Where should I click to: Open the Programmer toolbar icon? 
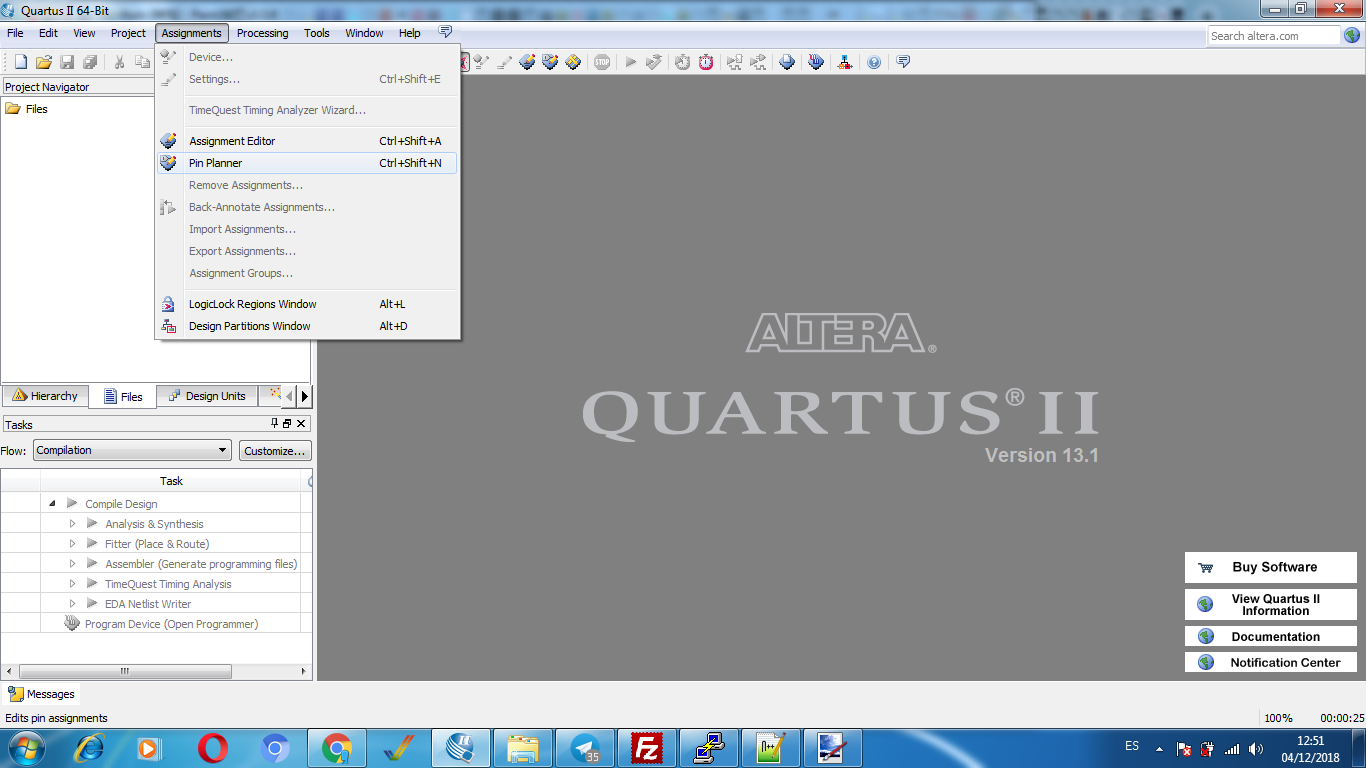click(x=816, y=62)
